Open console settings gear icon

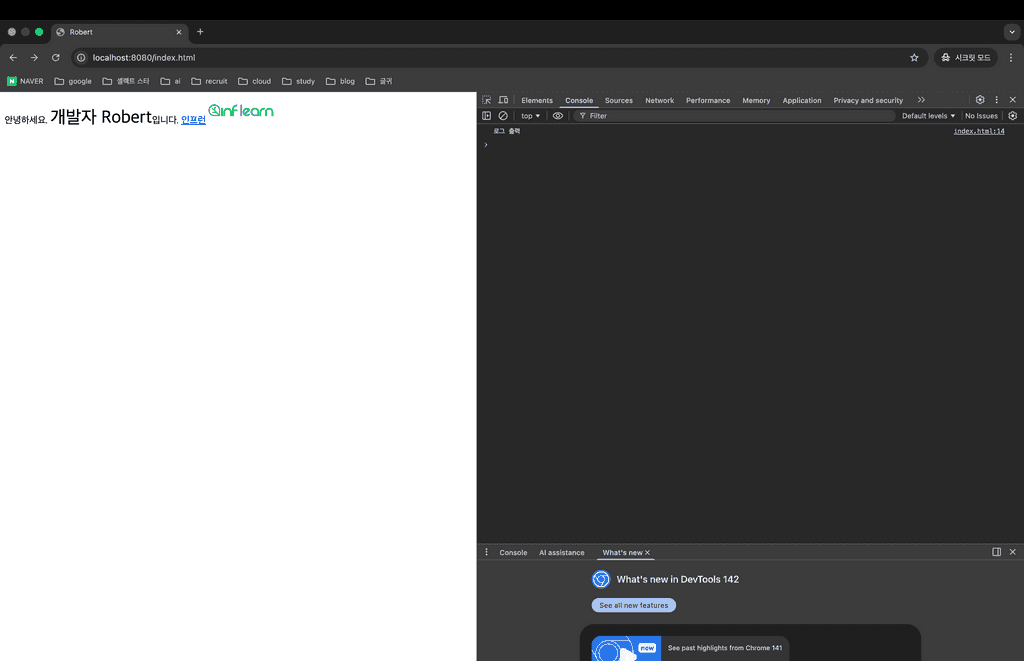tap(1012, 116)
